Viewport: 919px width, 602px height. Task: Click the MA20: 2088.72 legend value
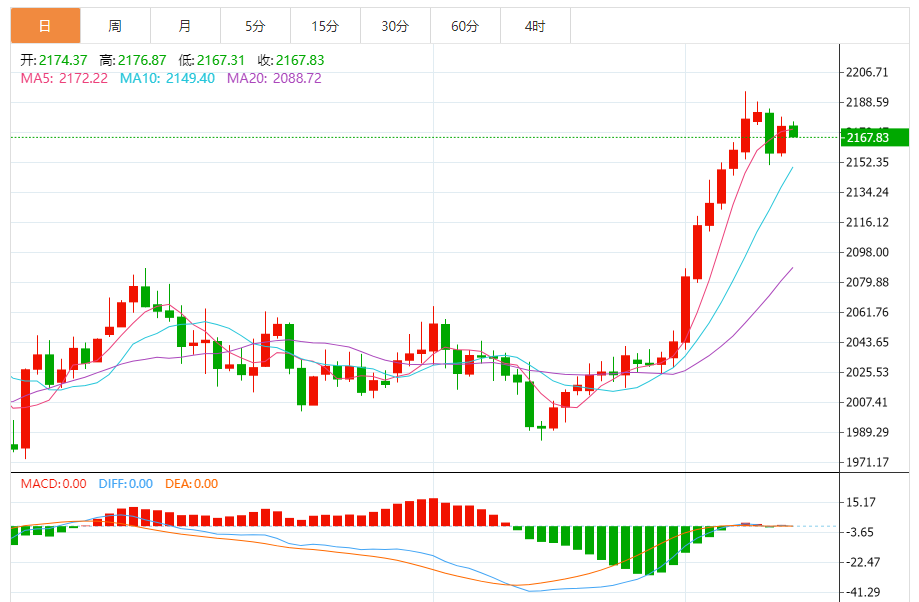click(x=274, y=79)
